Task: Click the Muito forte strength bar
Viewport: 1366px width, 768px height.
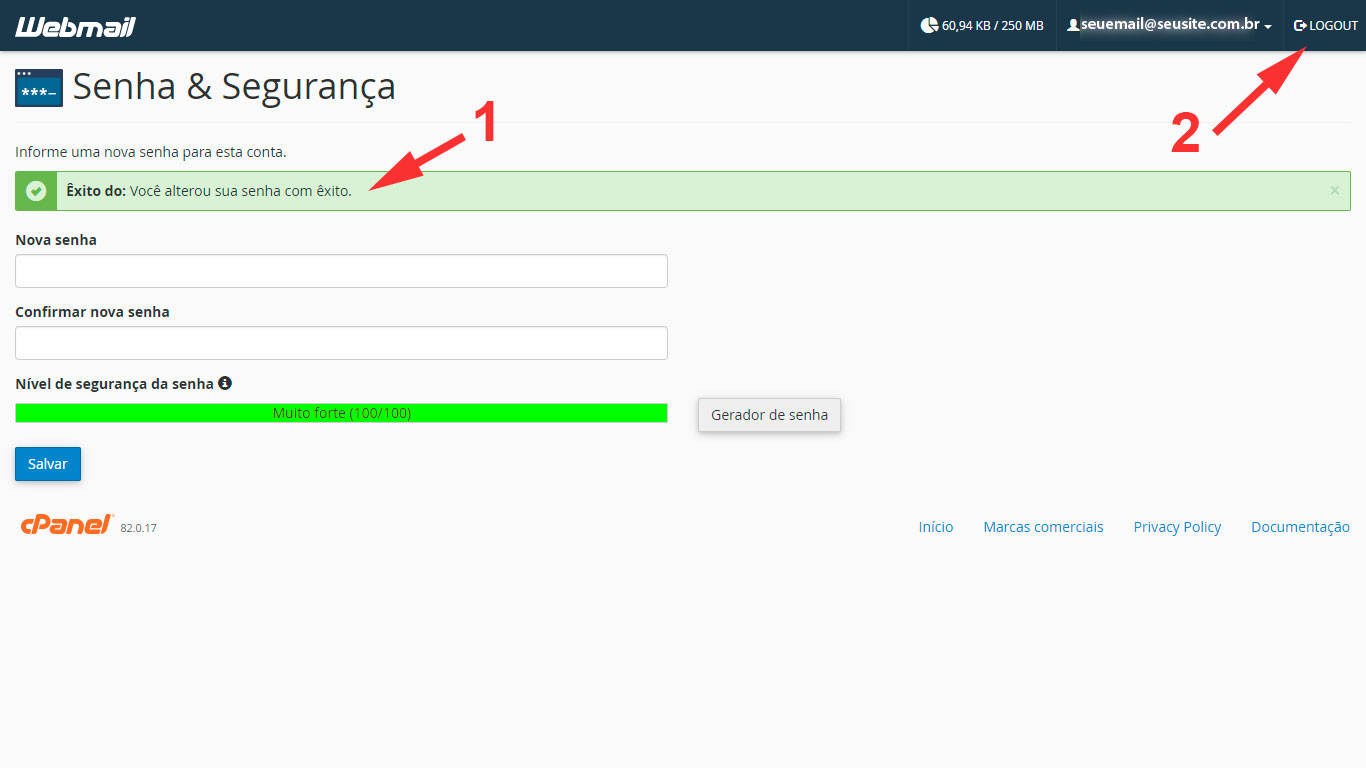Action: pyautogui.click(x=341, y=413)
